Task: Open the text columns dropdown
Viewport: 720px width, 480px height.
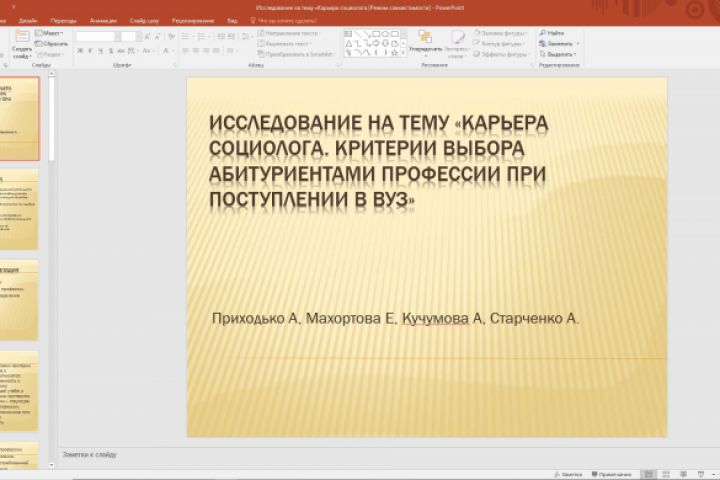Action: click(x=231, y=51)
